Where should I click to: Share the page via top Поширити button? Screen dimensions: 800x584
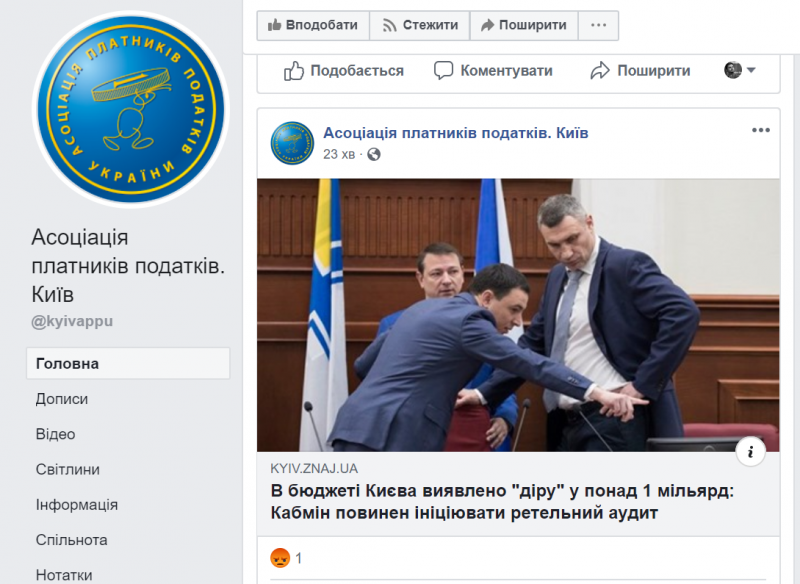pyautogui.click(x=523, y=25)
